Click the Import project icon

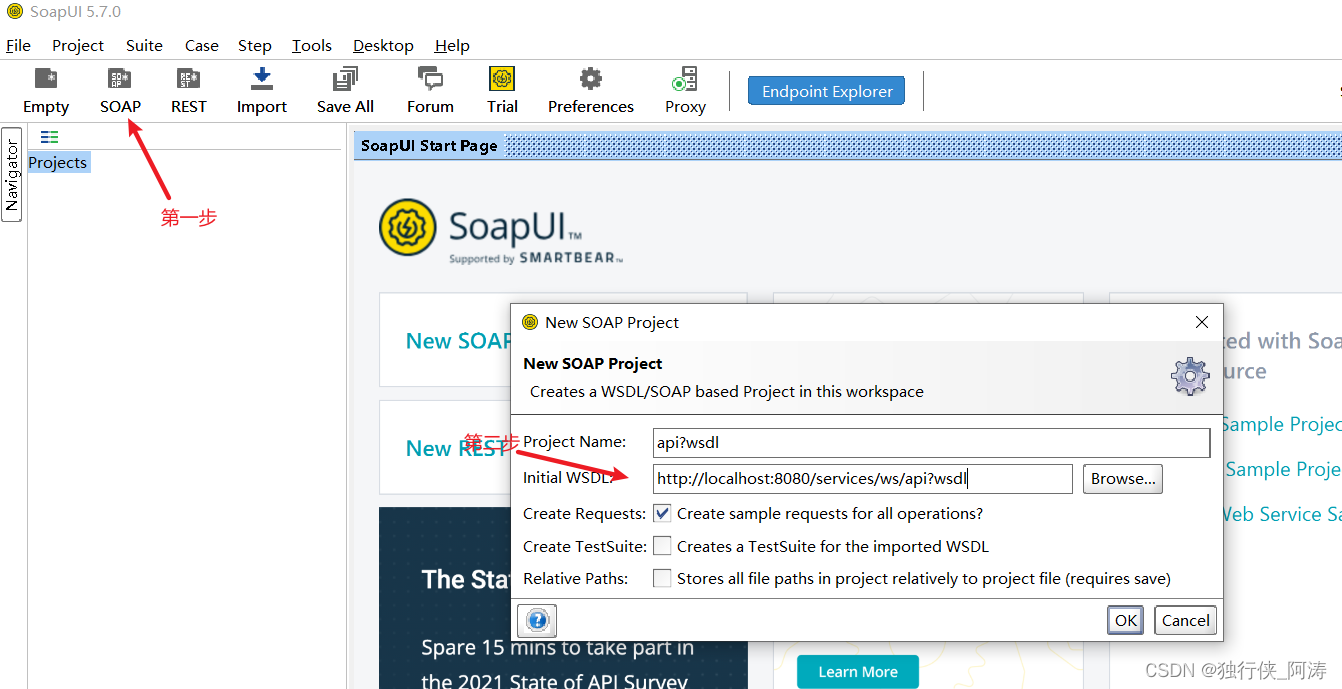click(x=262, y=91)
